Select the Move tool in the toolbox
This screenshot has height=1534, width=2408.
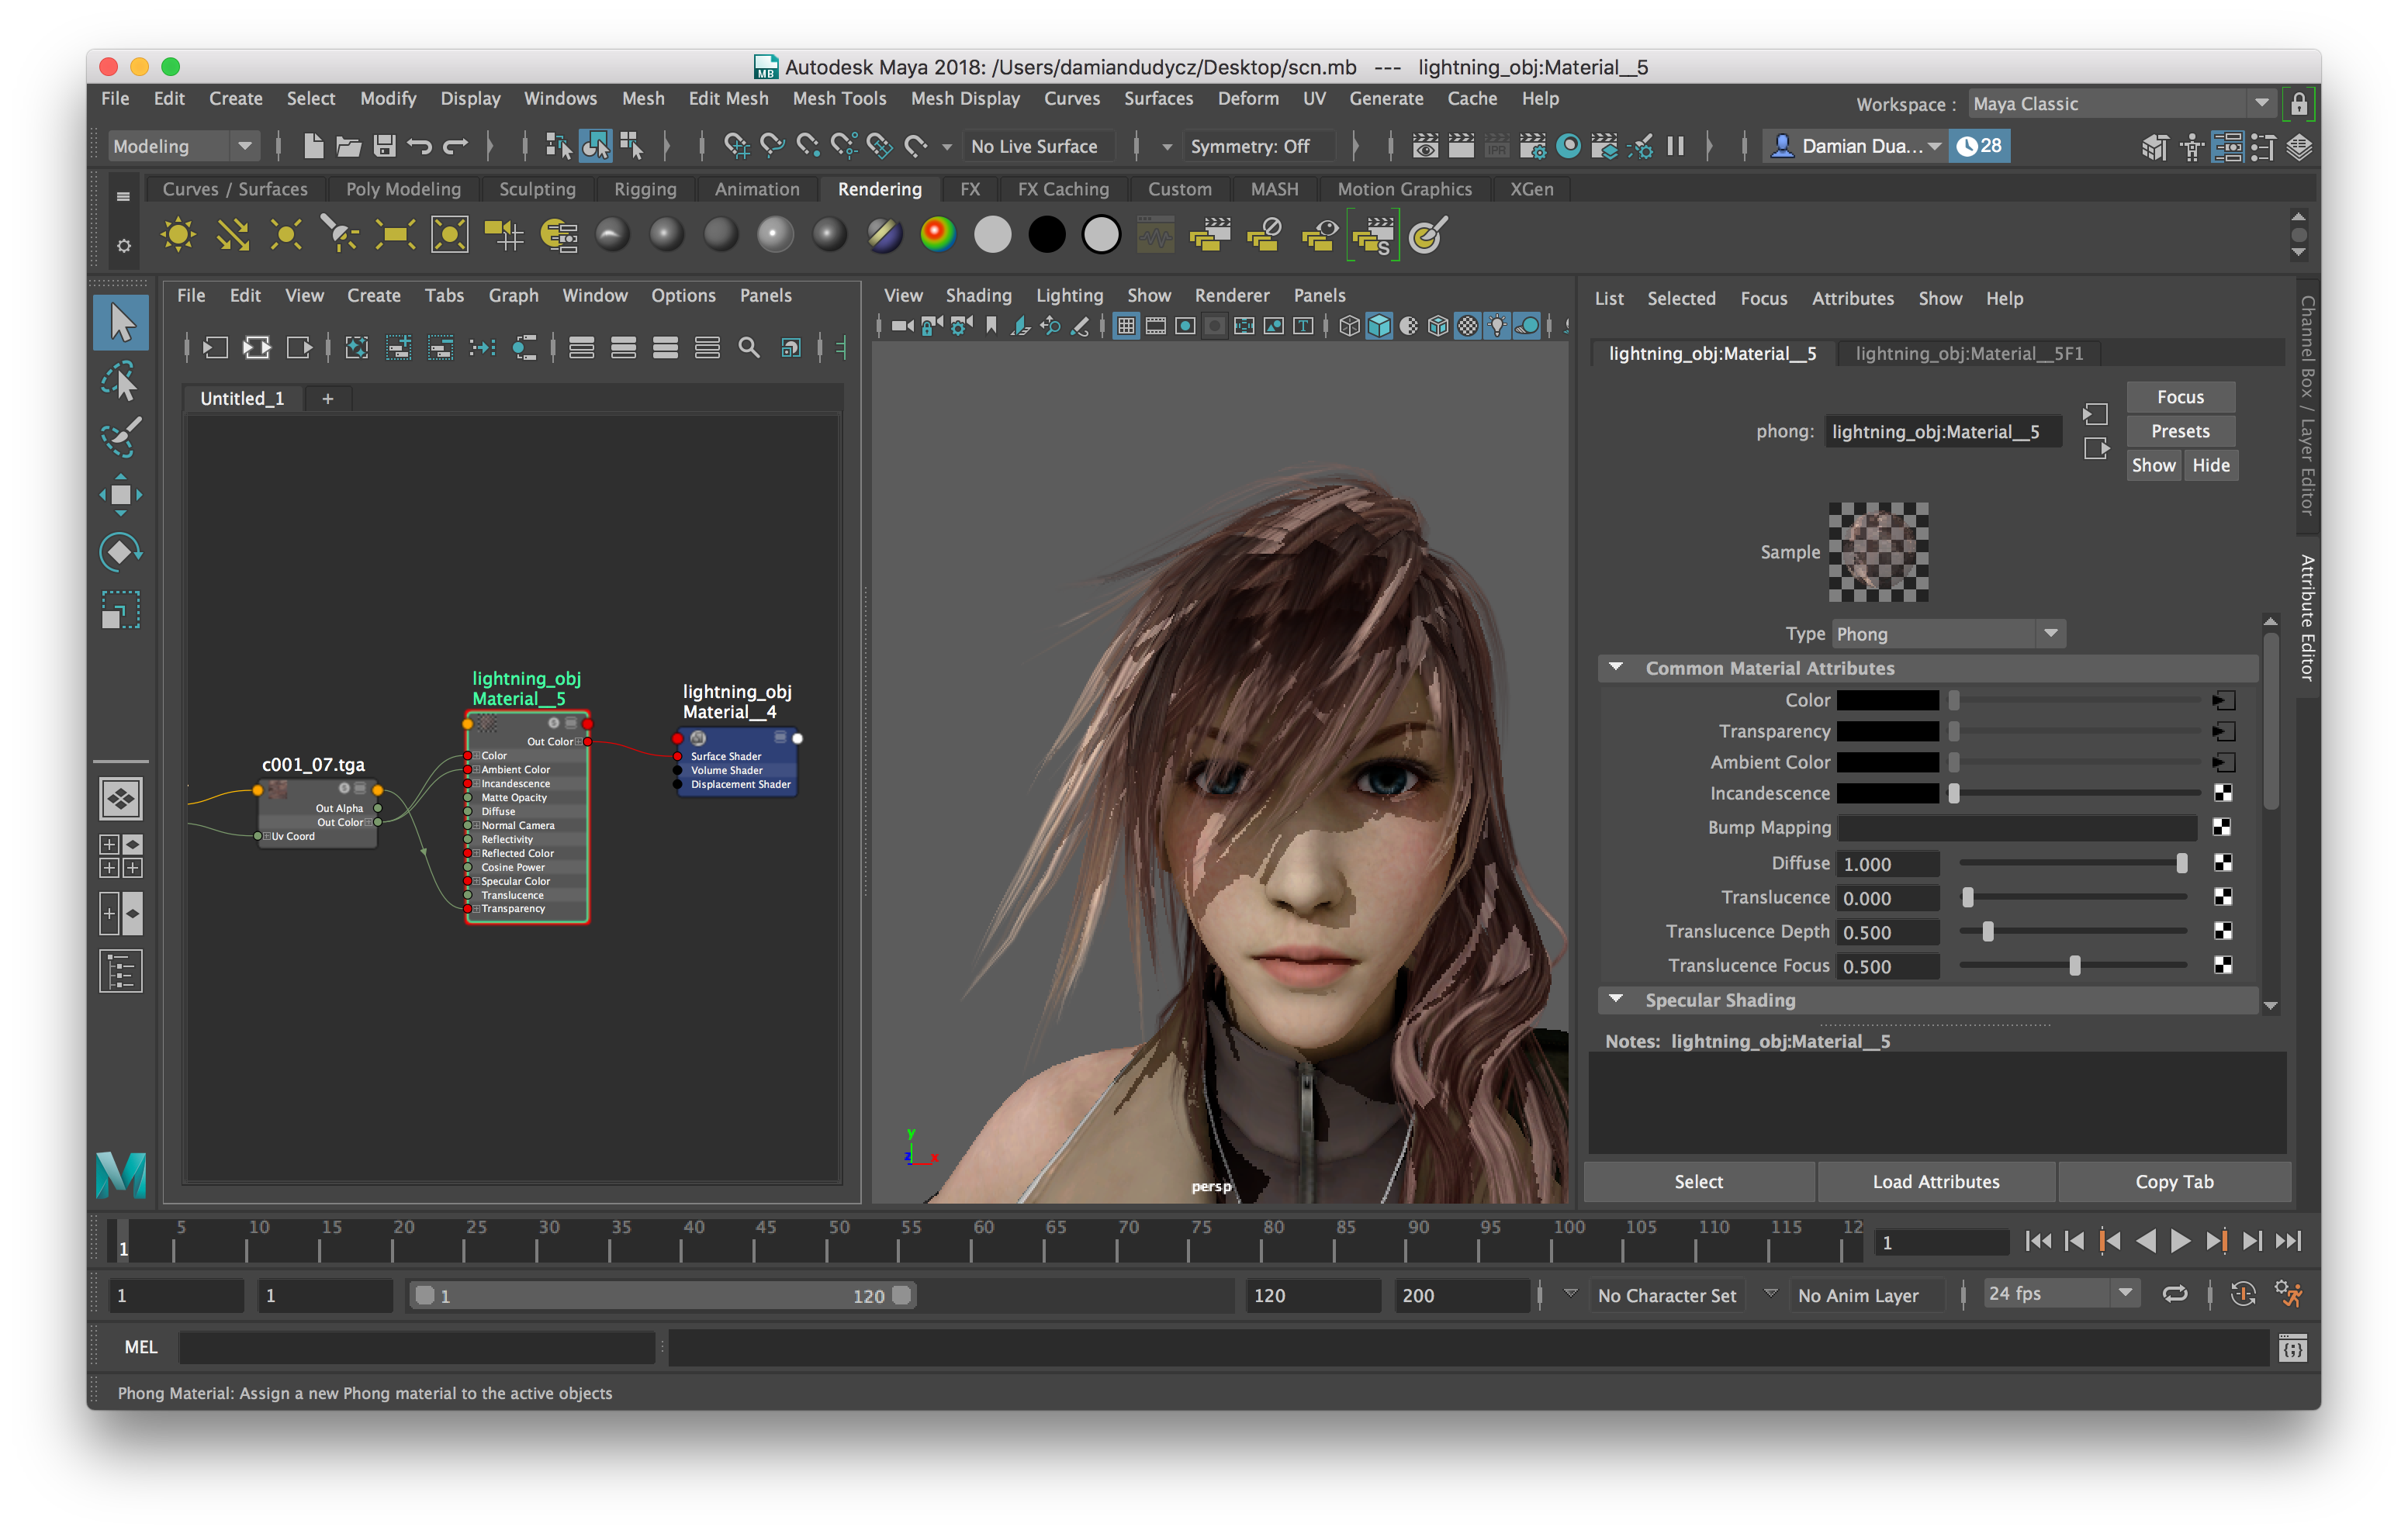120,494
